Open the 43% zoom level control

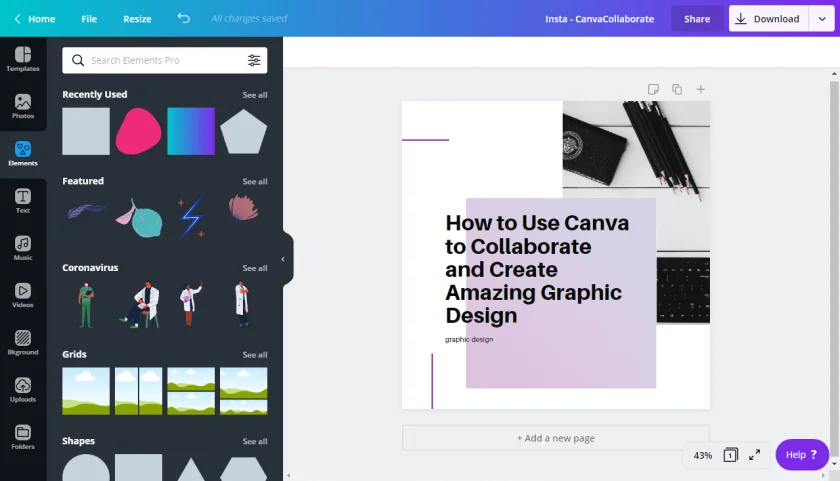[x=702, y=455]
